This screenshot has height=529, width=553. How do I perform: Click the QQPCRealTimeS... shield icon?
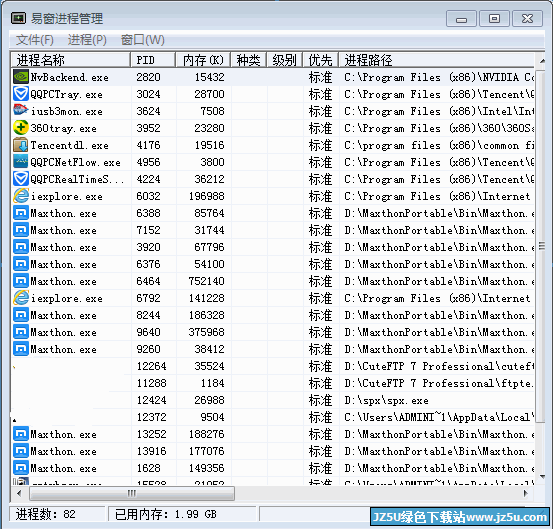(21, 179)
